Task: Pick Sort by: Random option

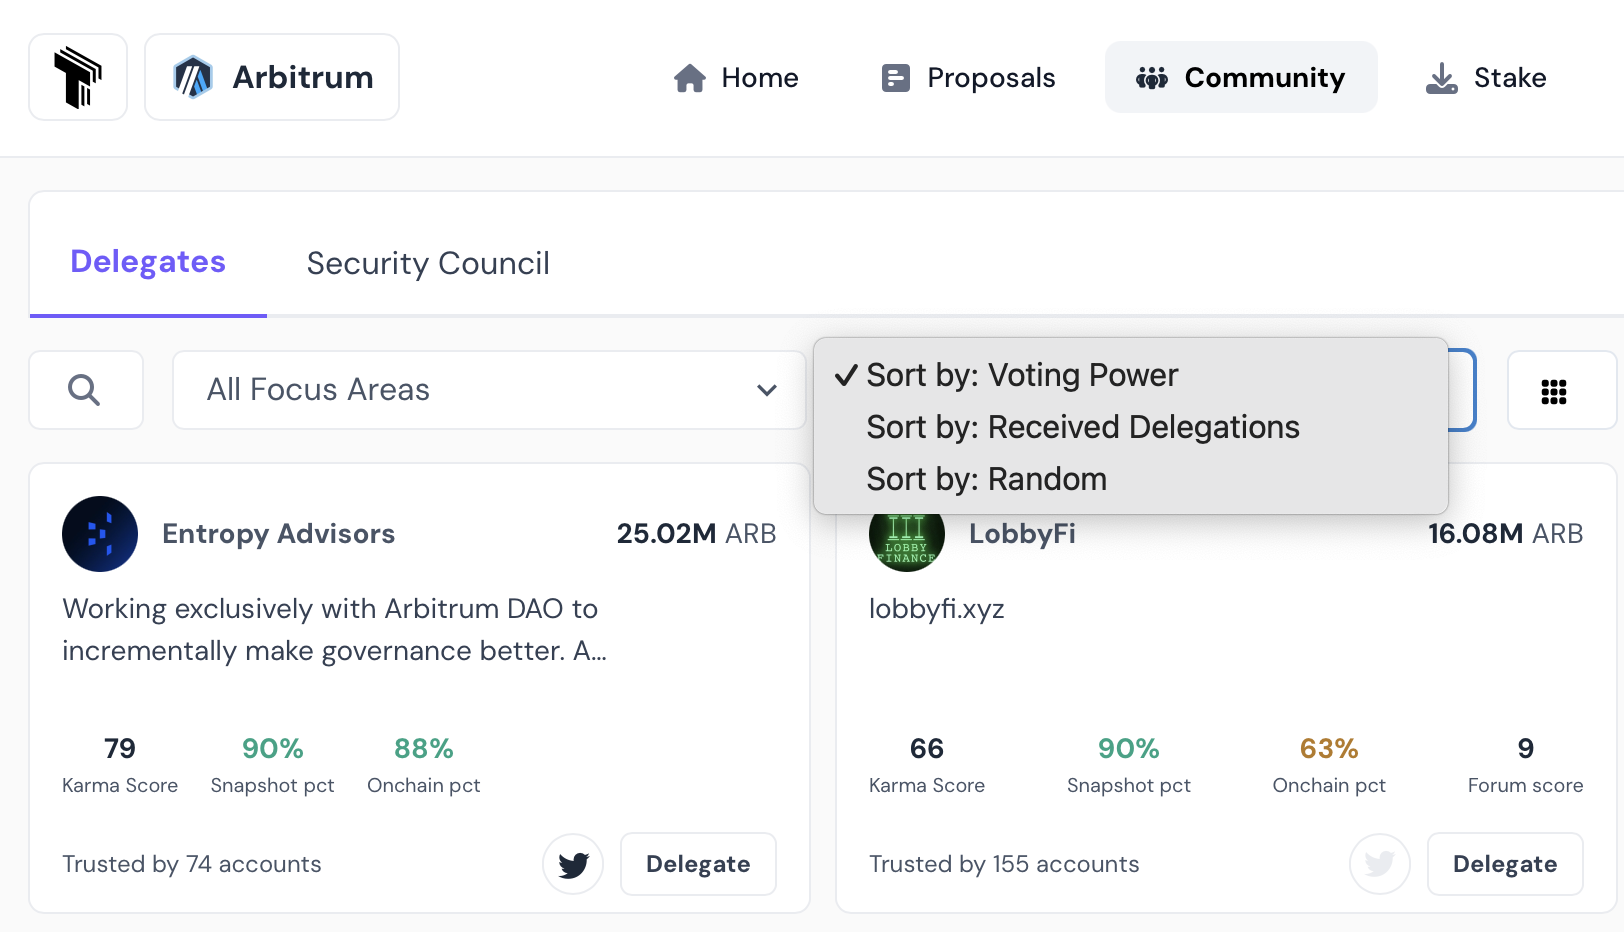Action: 986,479
